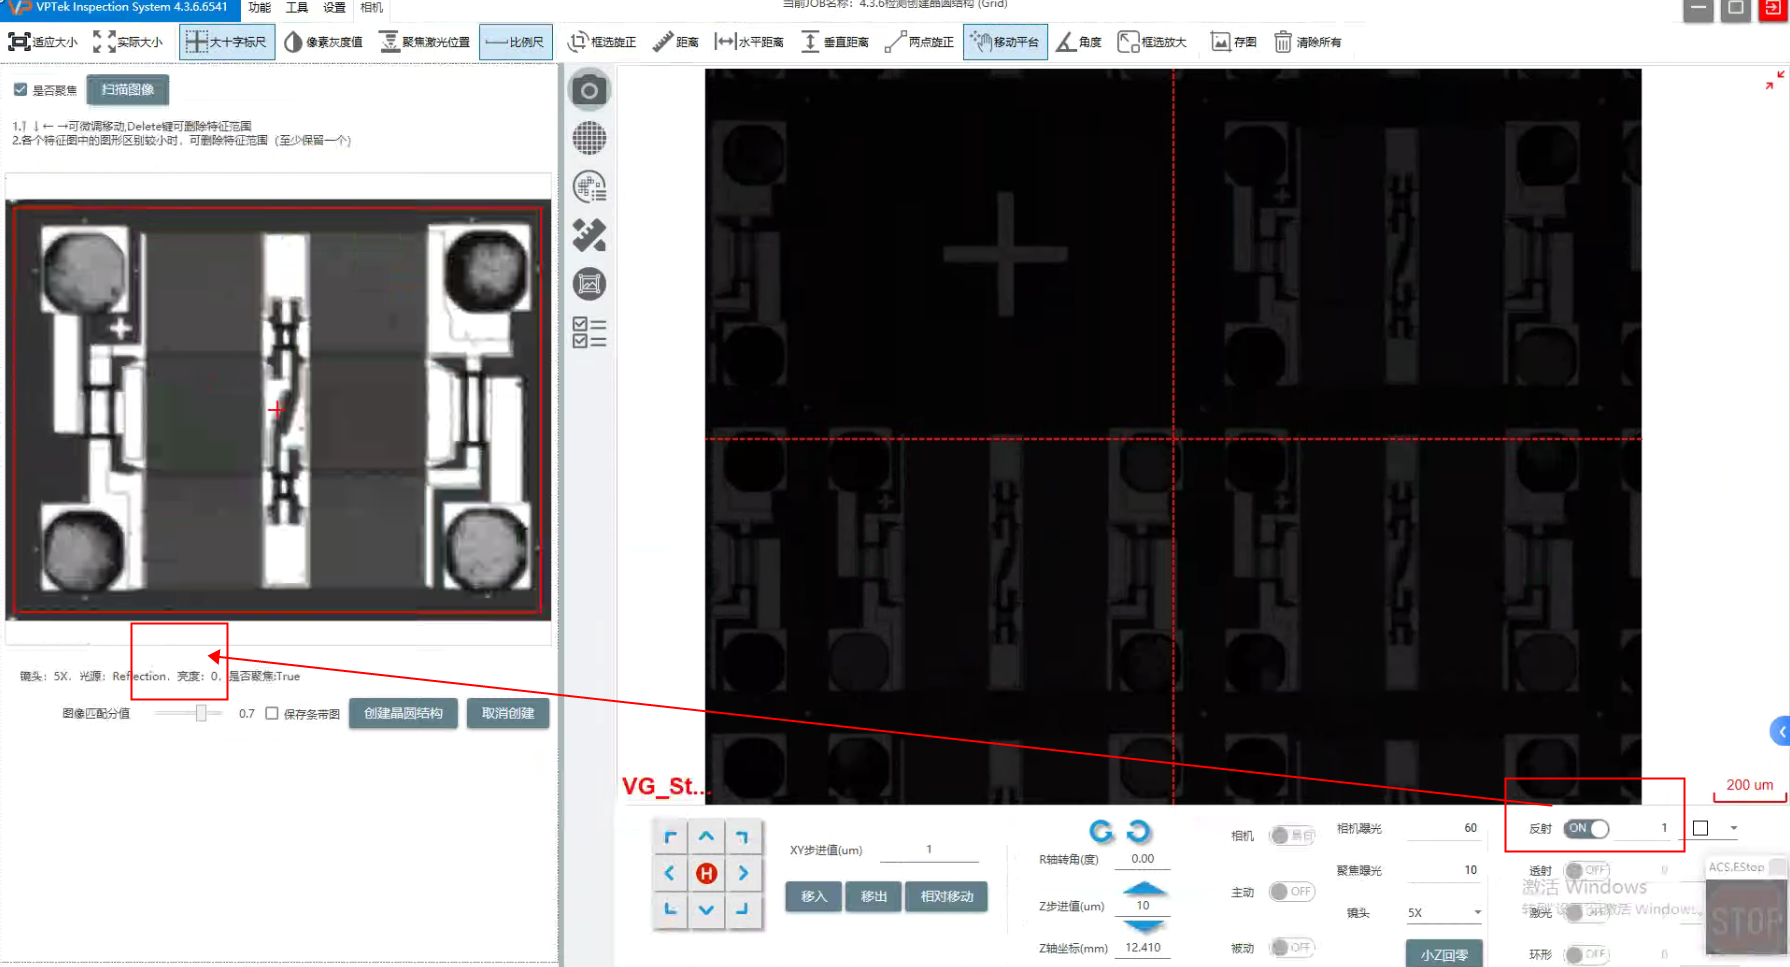Increase Z step with blue up triangle

(1144, 888)
